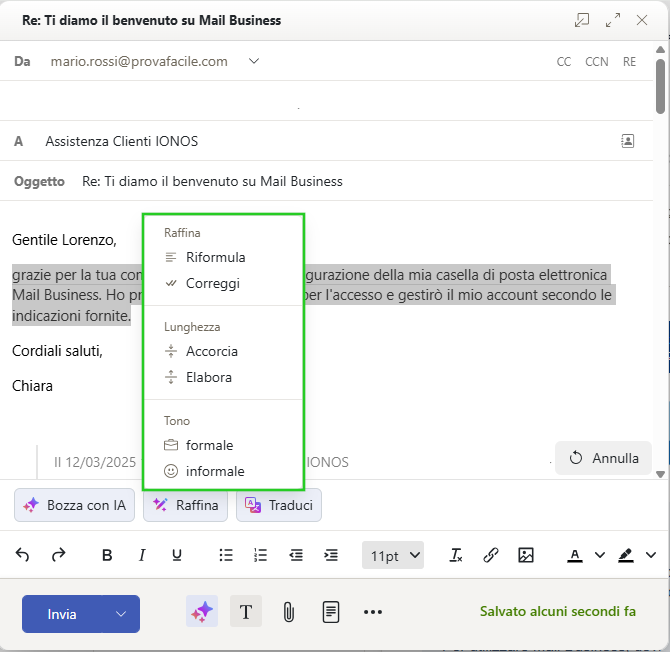Open the text highlight color picker
Viewport: 670px width, 652px height.
point(627,555)
